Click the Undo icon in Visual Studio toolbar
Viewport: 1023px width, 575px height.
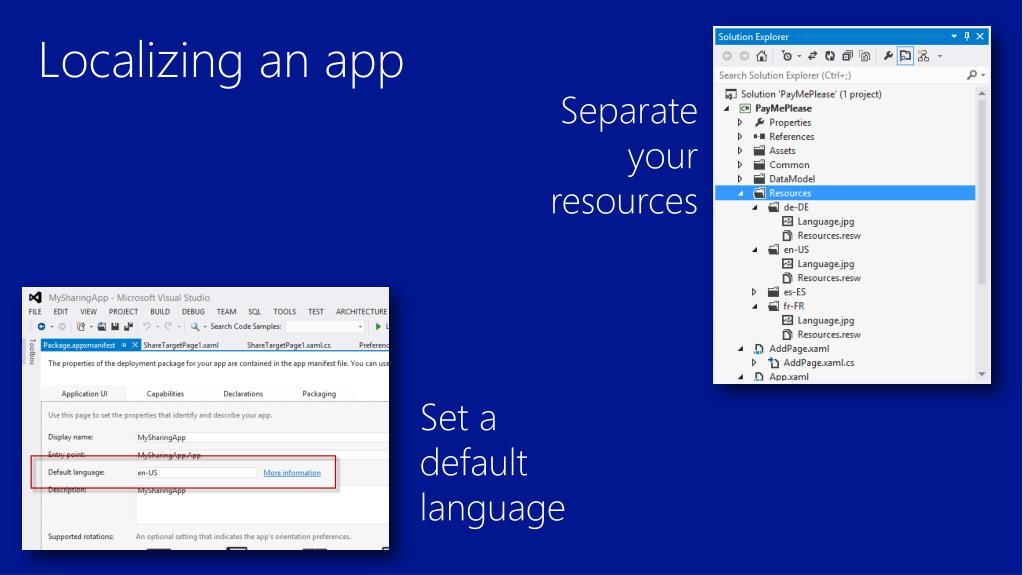147,326
